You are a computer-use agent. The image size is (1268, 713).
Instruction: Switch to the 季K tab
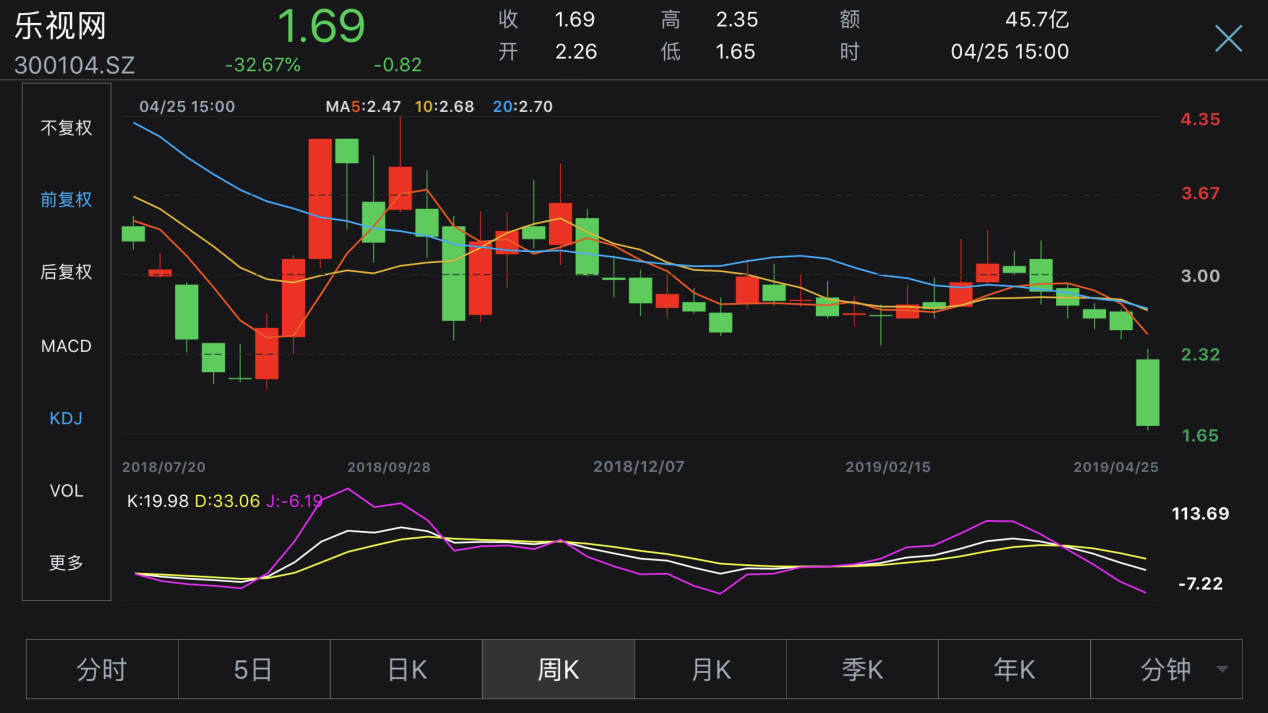tap(862, 669)
